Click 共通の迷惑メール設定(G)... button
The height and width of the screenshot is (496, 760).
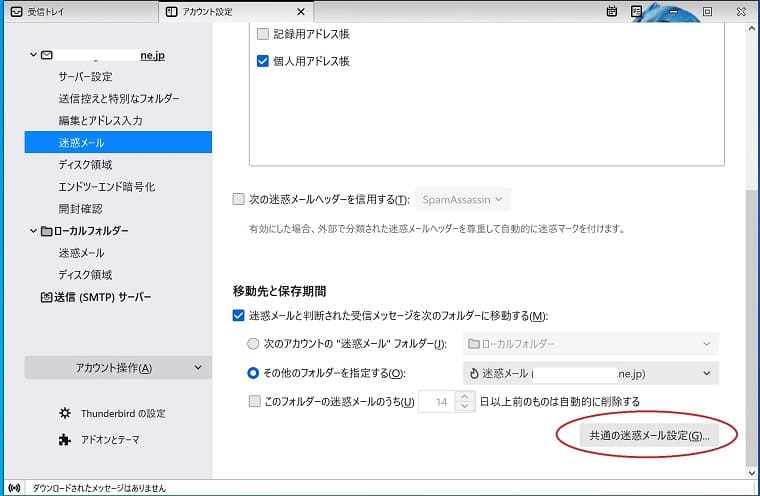click(x=649, y=435)
